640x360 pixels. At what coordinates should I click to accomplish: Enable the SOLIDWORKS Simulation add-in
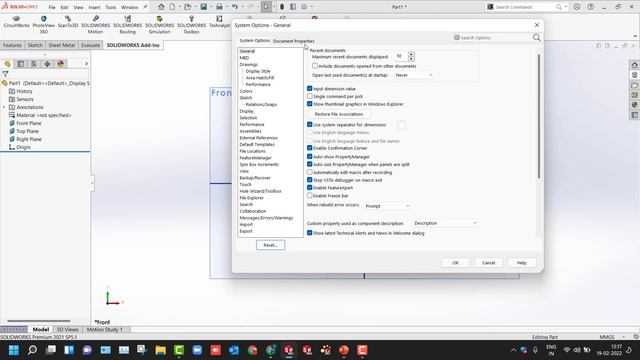[159, 24]
